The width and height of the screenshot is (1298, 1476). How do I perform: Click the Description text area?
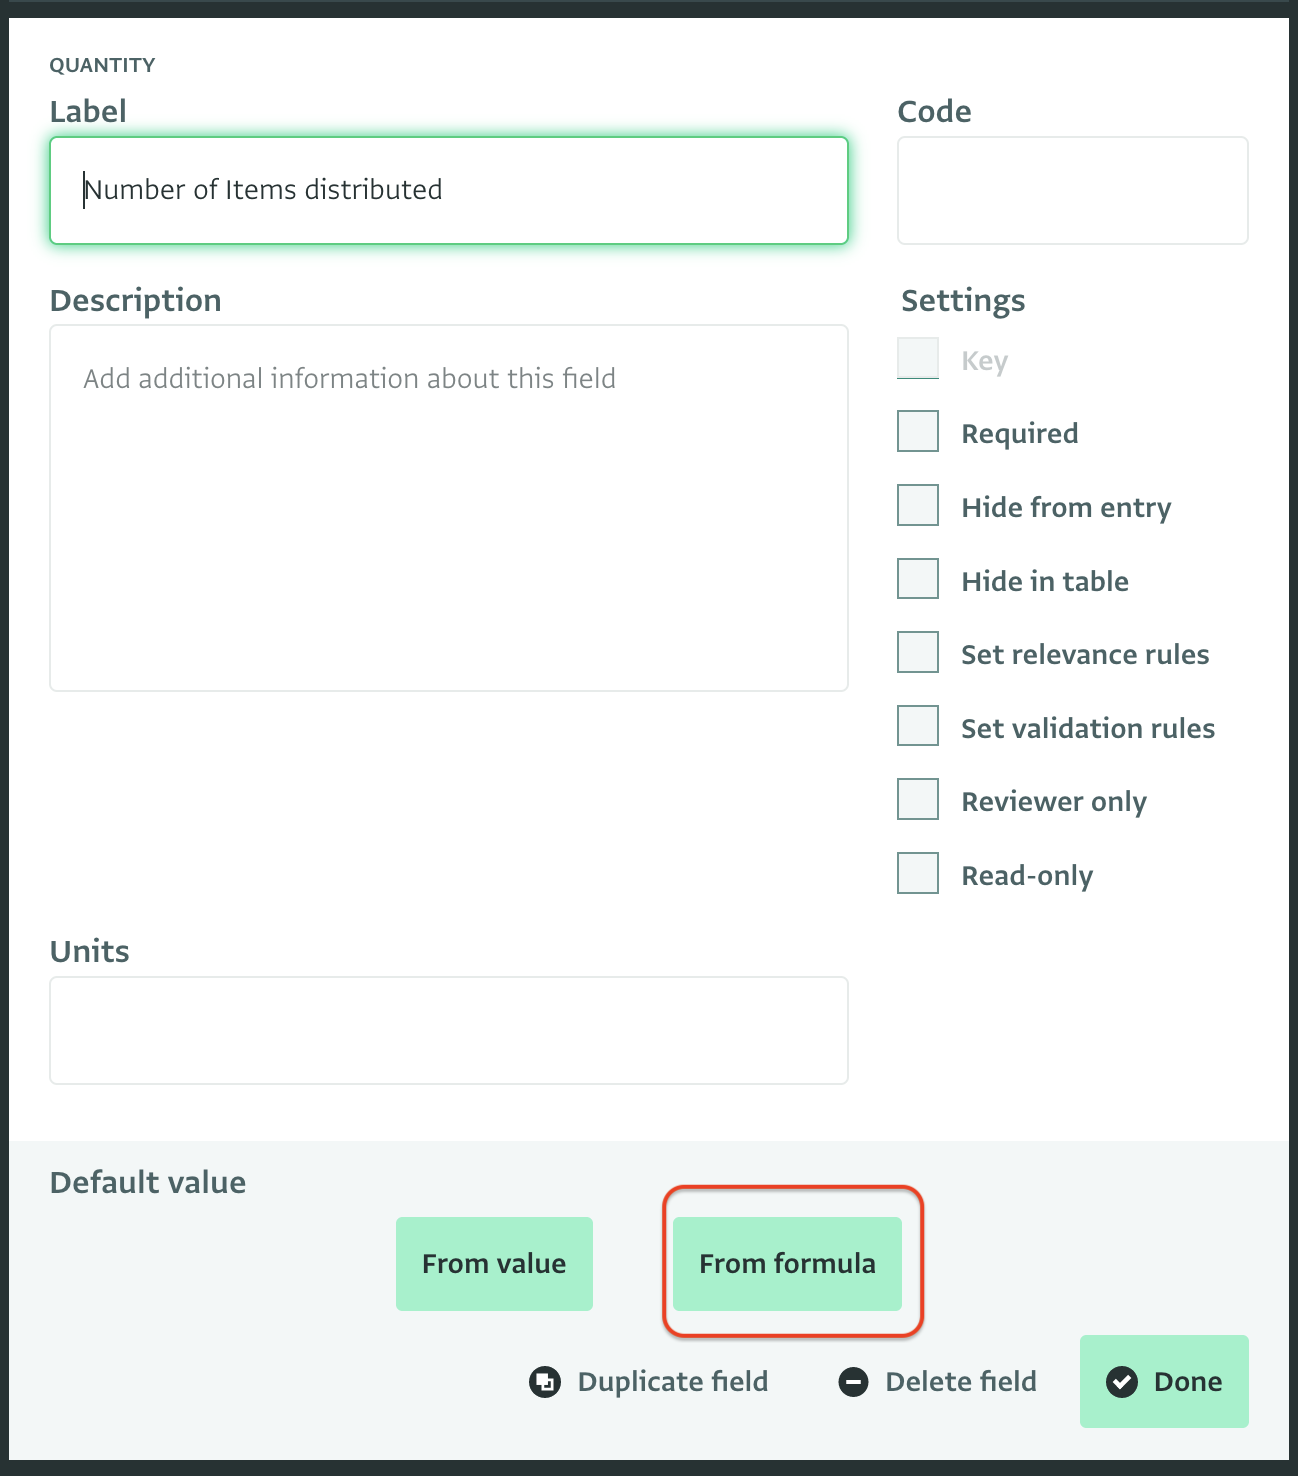point(449,508)
